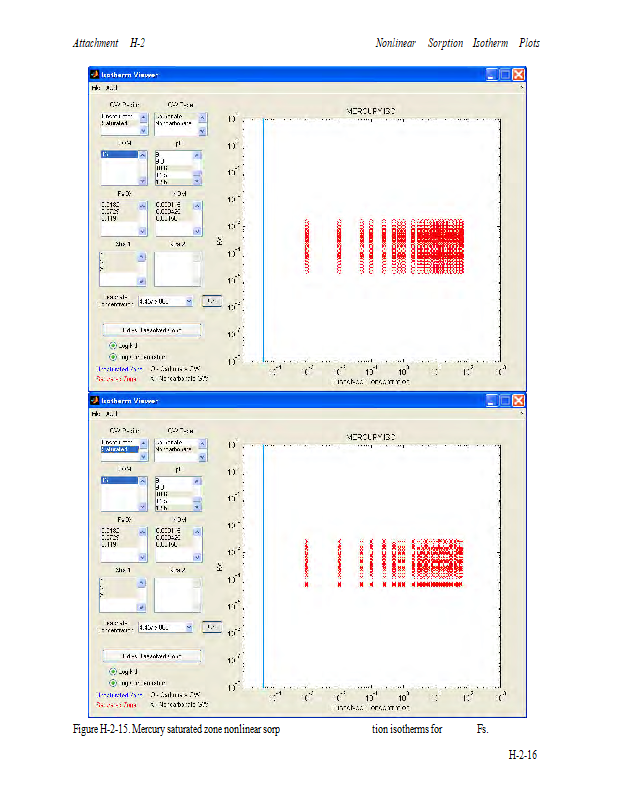Select Log Concentration radio in upper window
Image resolution: width=618 pixels, height=800 pixels.
click(x=113, y=356)
